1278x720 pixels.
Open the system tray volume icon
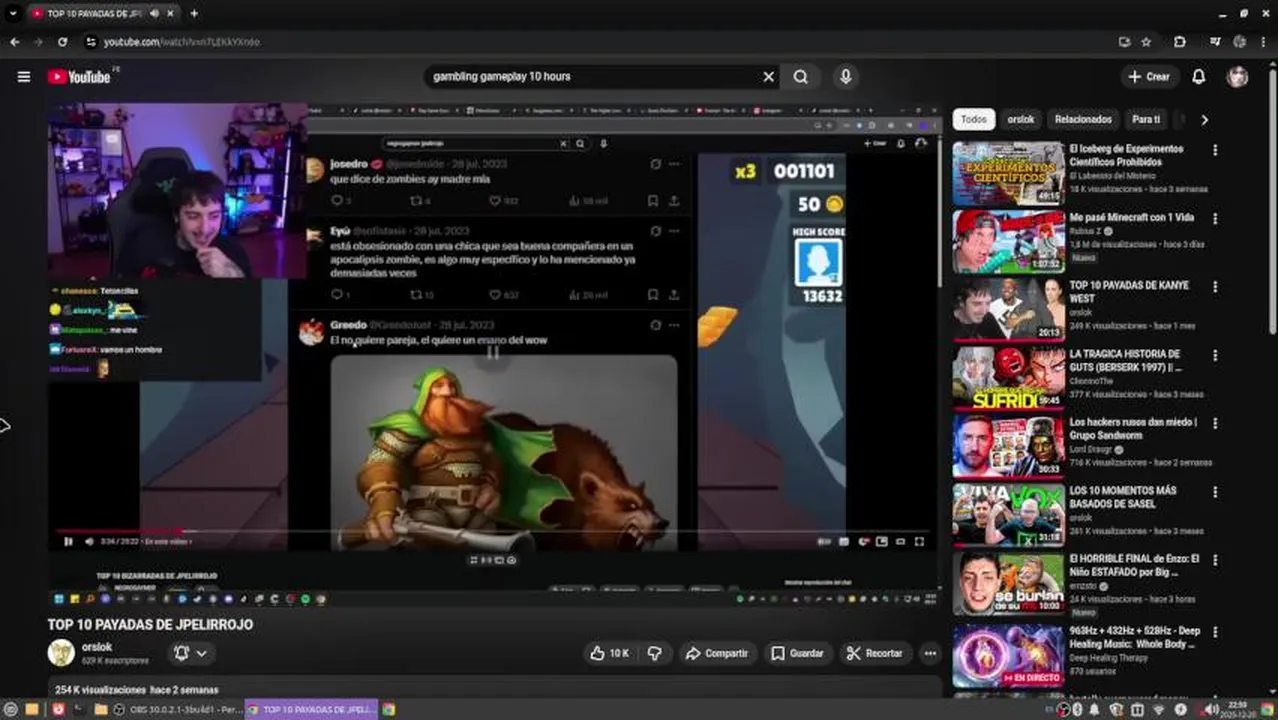coord(1212,710)
